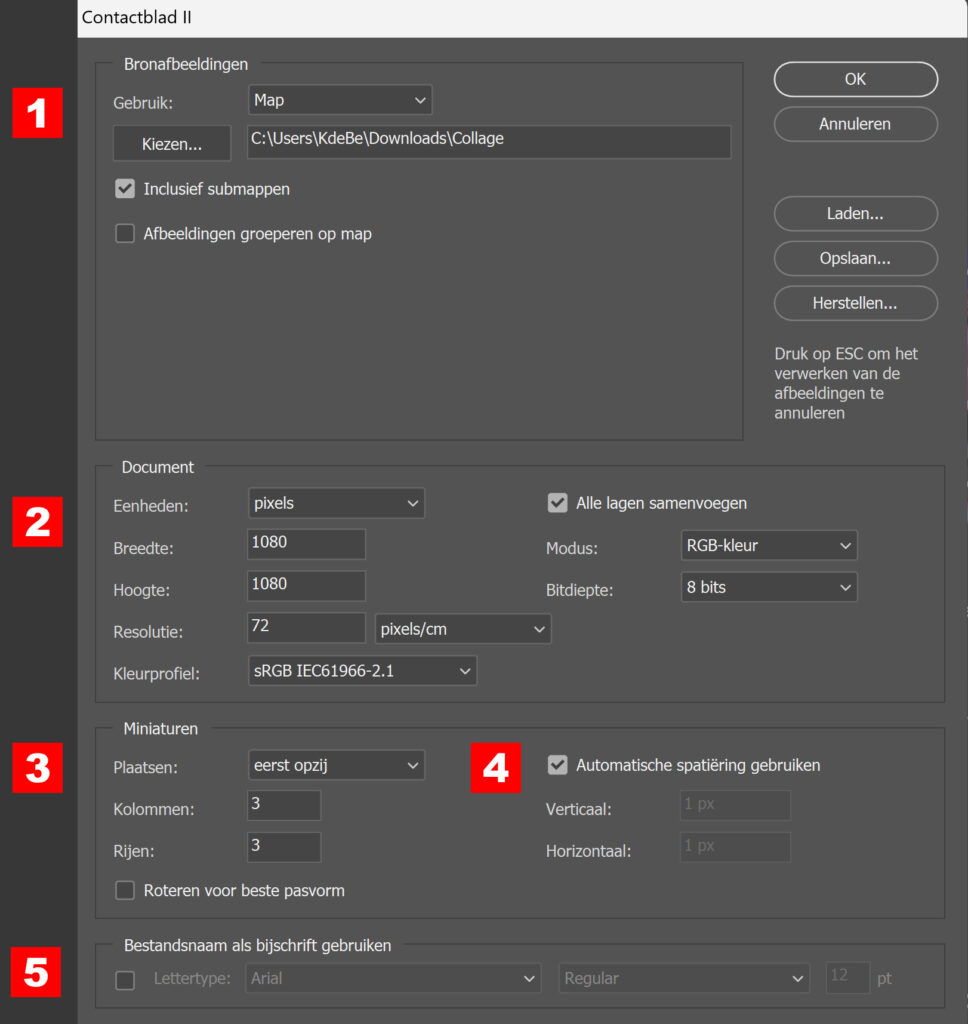Click the Herstellen... button

click(x=855, y=303)
